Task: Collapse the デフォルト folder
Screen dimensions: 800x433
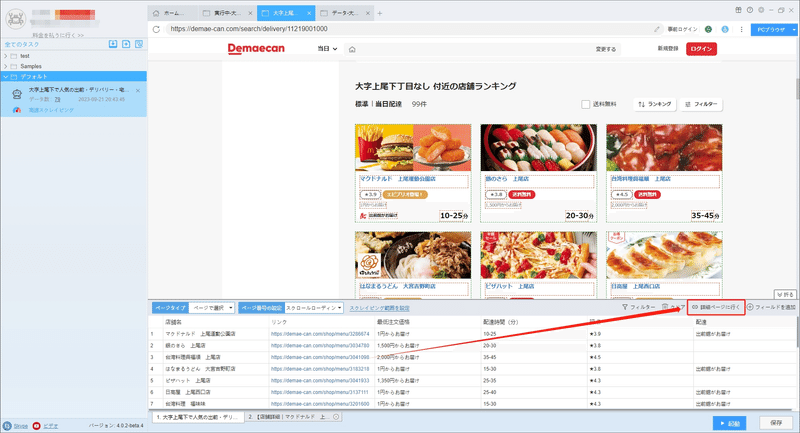Action: coord(6,77)
